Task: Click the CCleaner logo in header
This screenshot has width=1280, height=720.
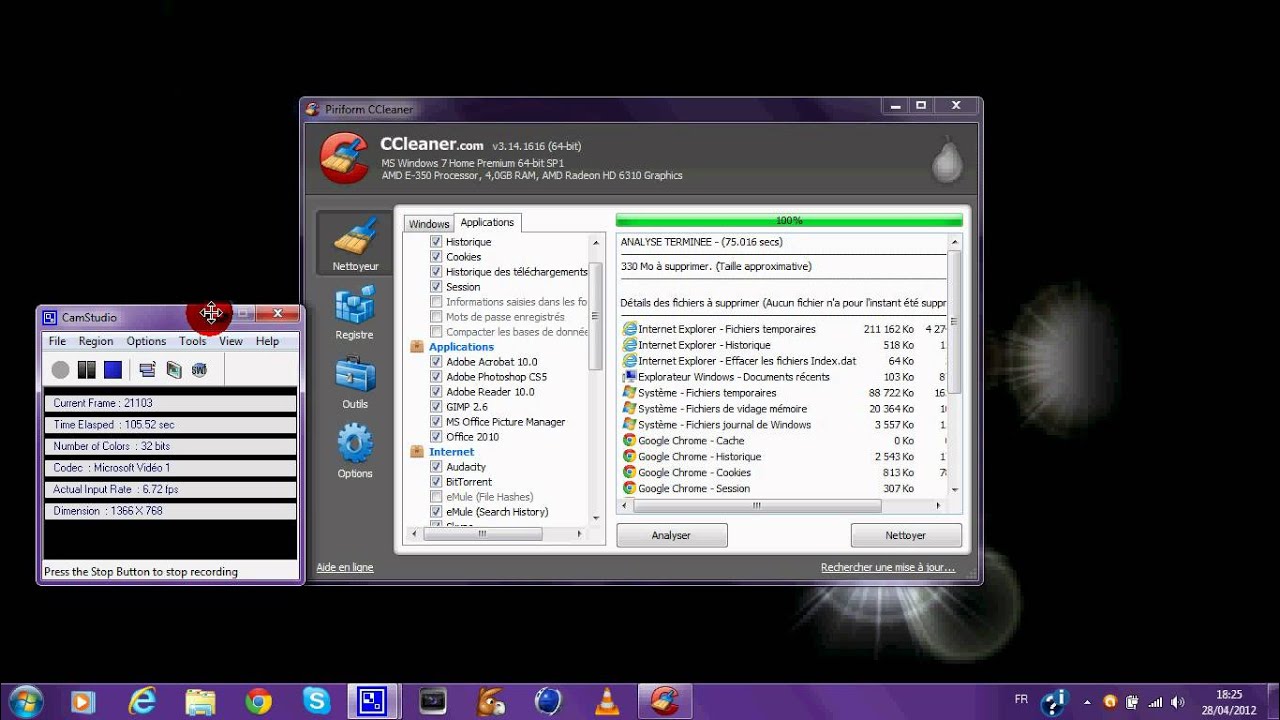Action: (x=344, y=159)
